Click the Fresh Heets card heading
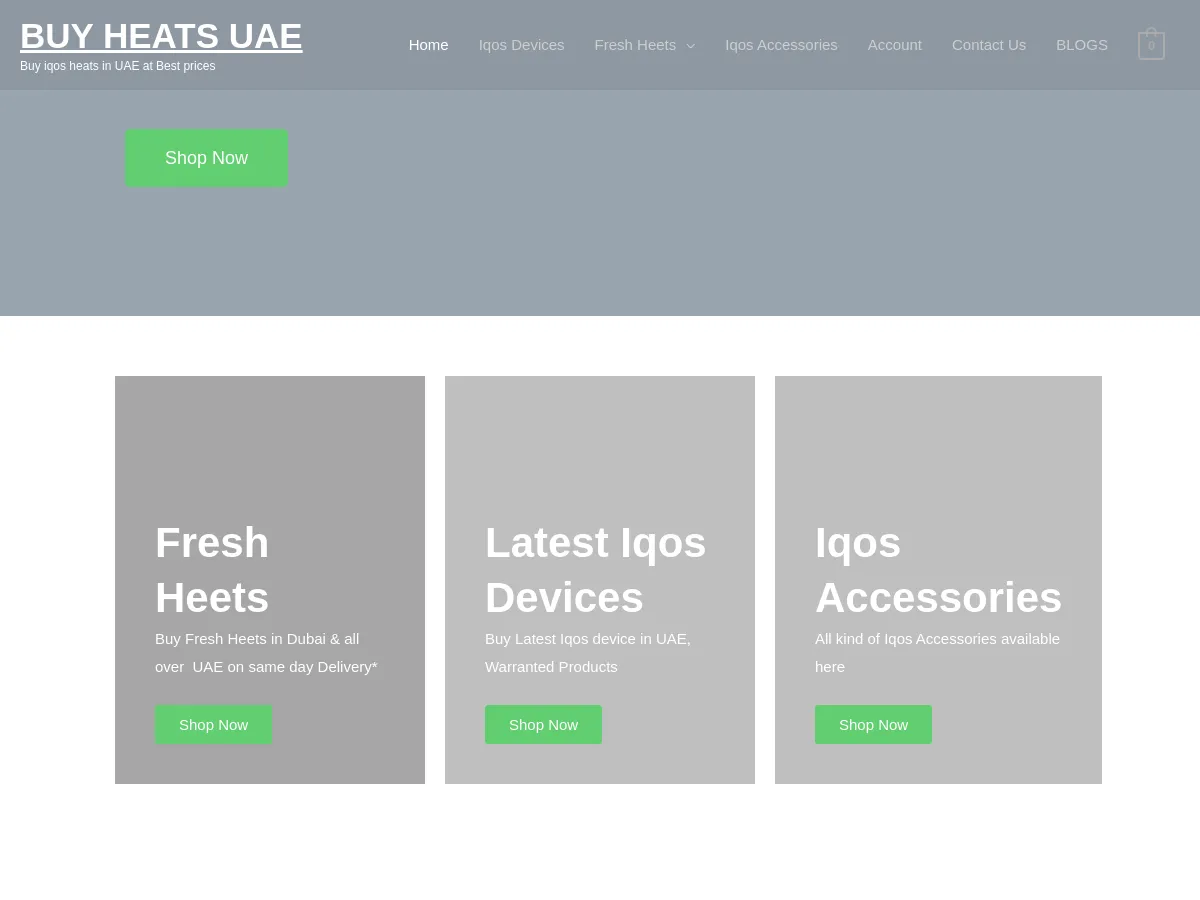 [212, 570]
